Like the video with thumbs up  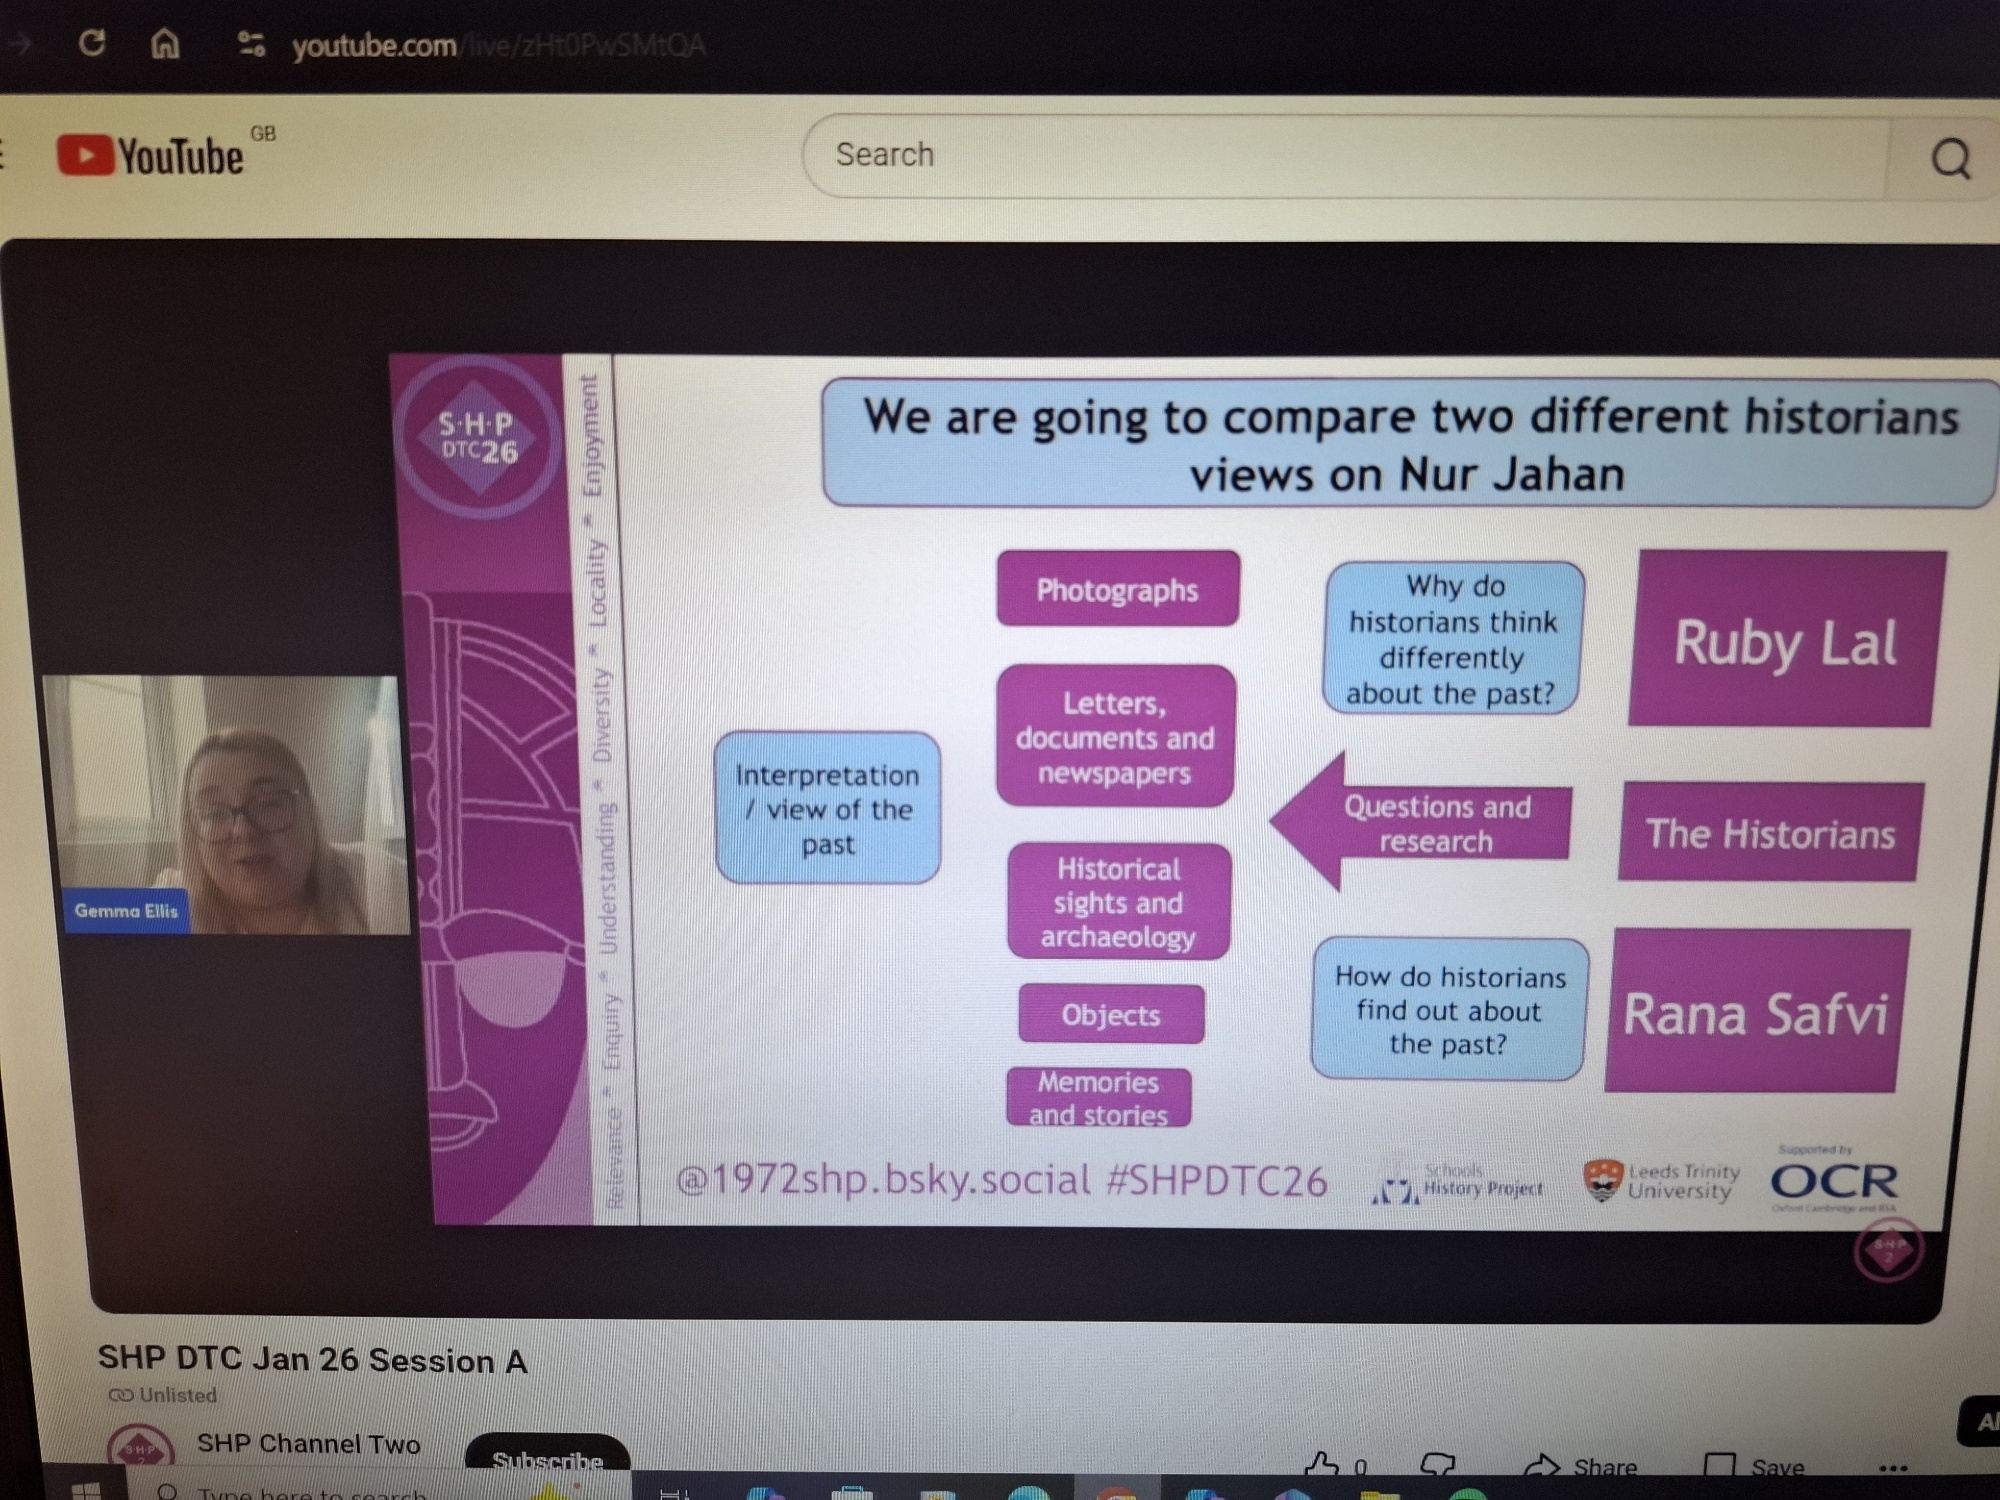click(1323, 1465)
